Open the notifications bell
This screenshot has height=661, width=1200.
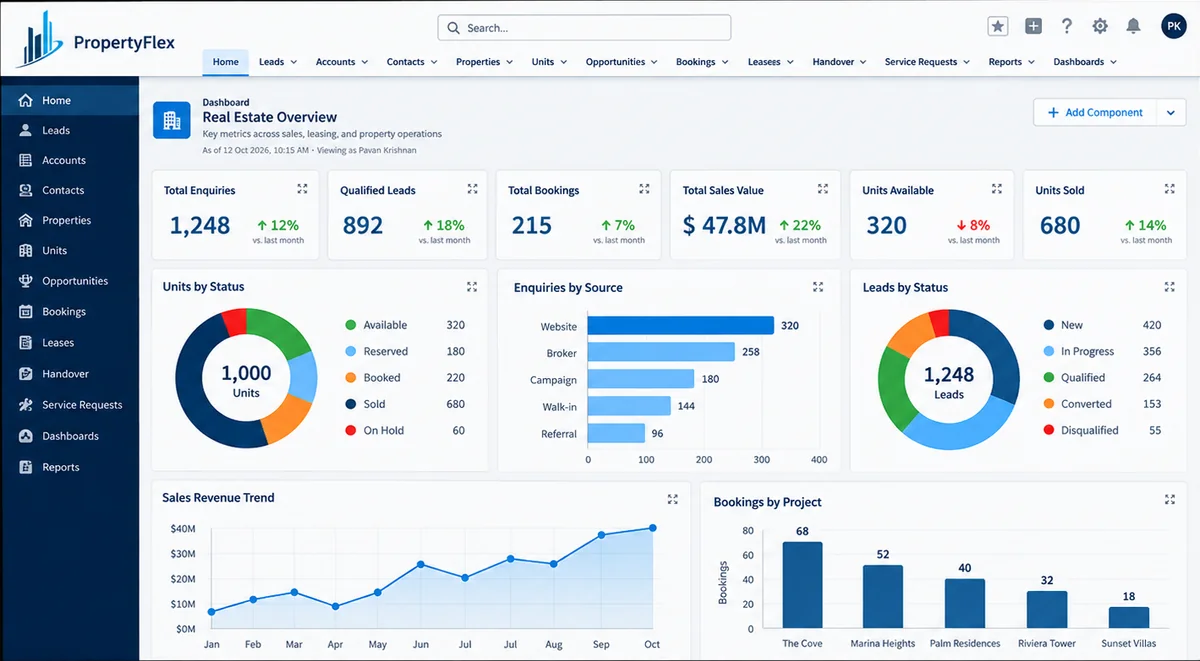pos(1134,27)
